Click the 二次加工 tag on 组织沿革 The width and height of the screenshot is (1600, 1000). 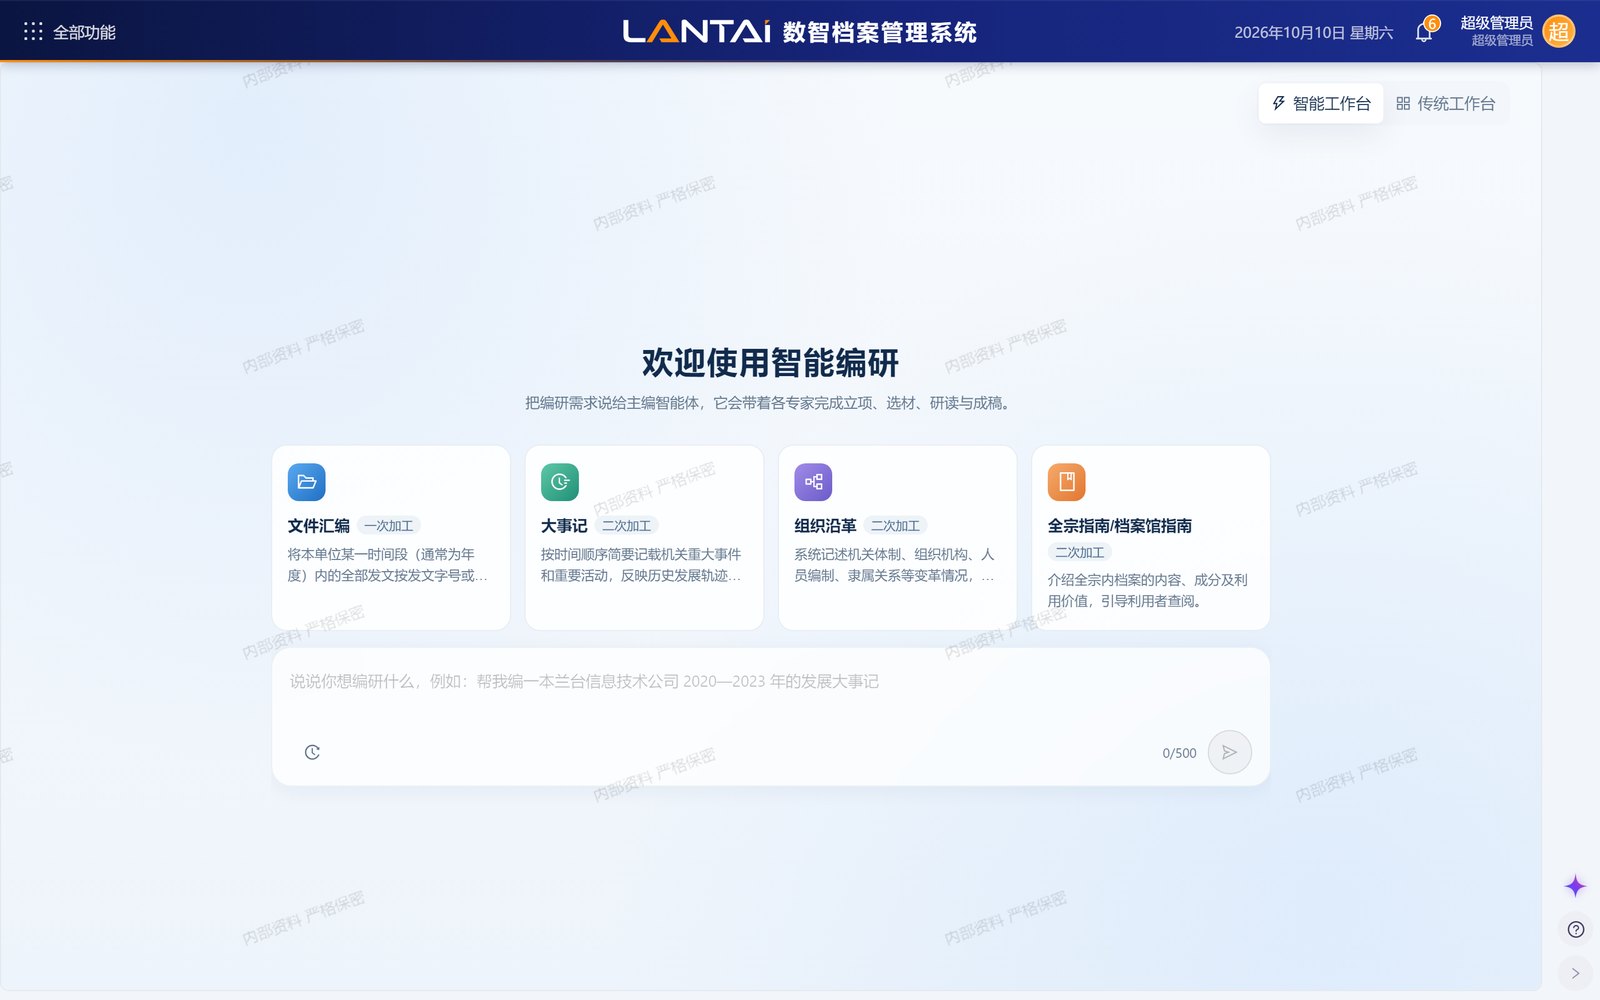pos(896,526)
